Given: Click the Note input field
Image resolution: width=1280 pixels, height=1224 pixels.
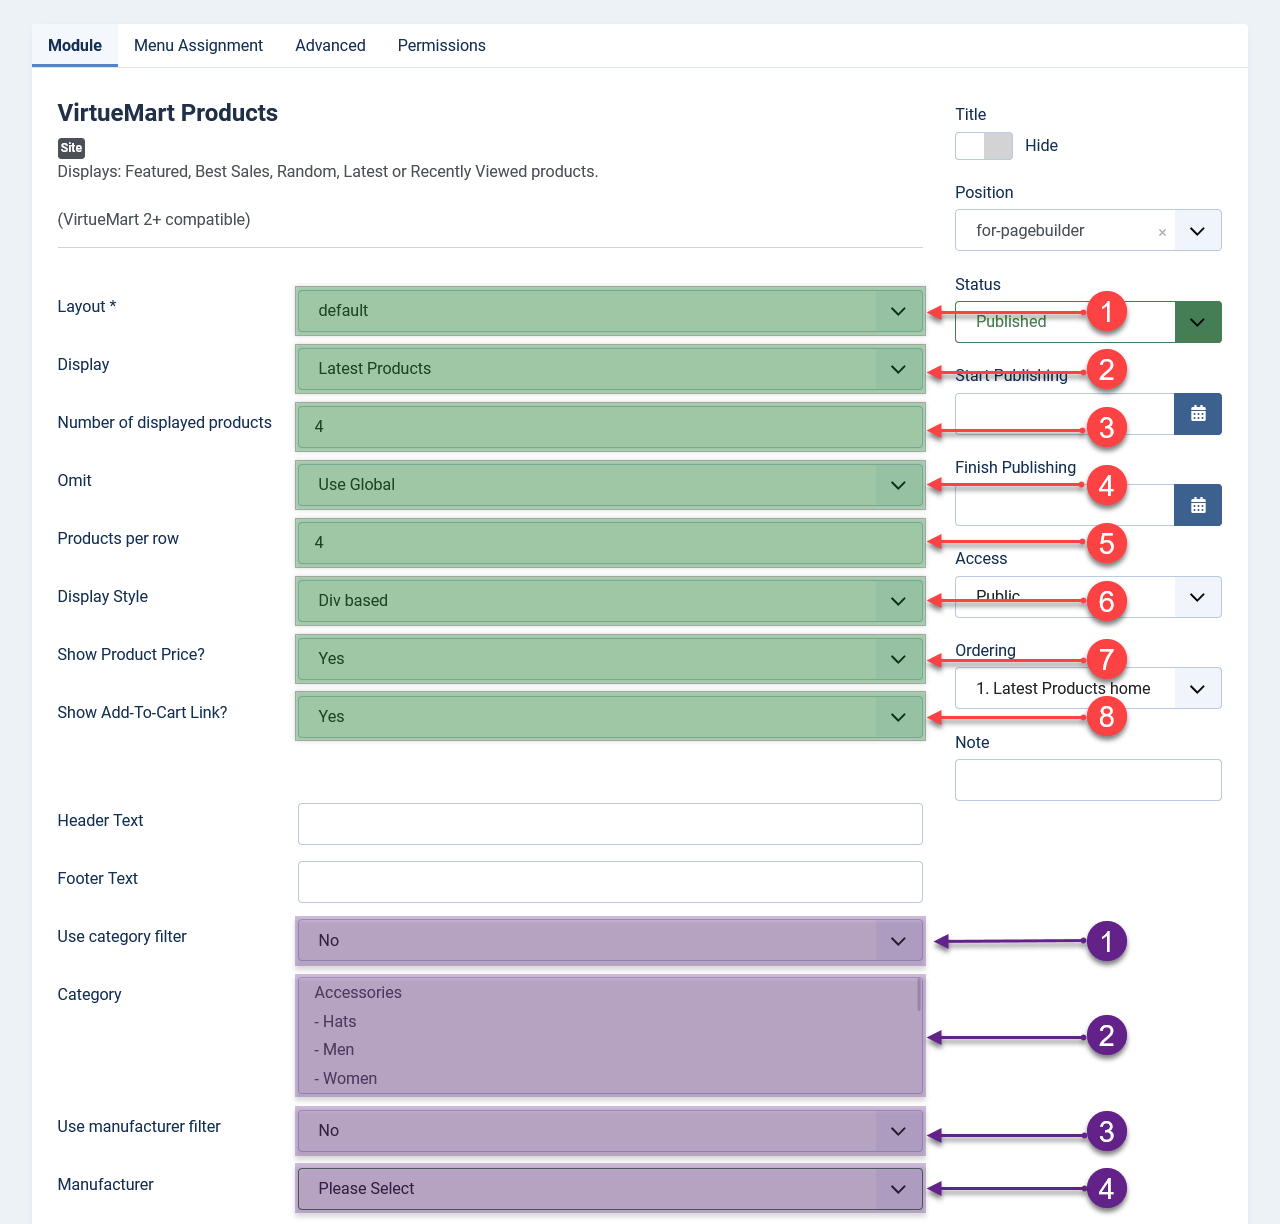Looking at the screenshot, I should pos(1088,780).
